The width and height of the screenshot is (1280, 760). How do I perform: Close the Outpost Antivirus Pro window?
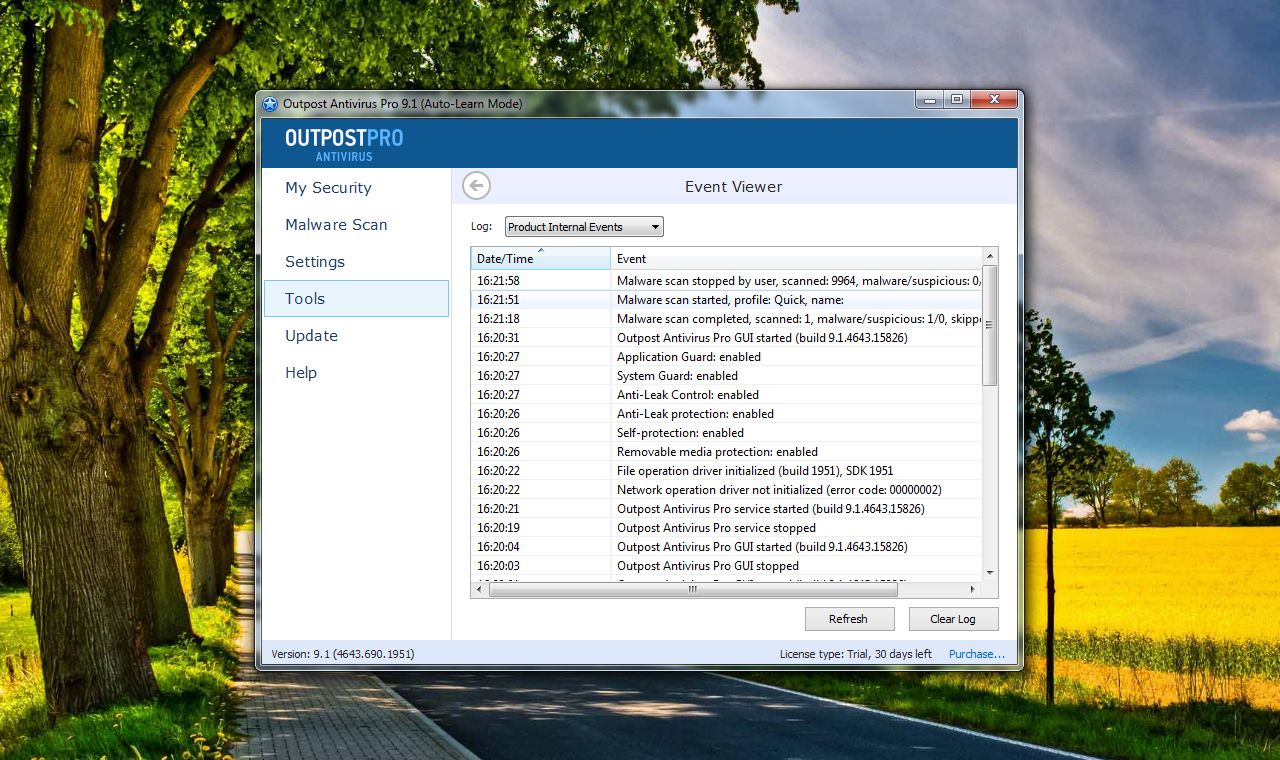tap(994, 99)
